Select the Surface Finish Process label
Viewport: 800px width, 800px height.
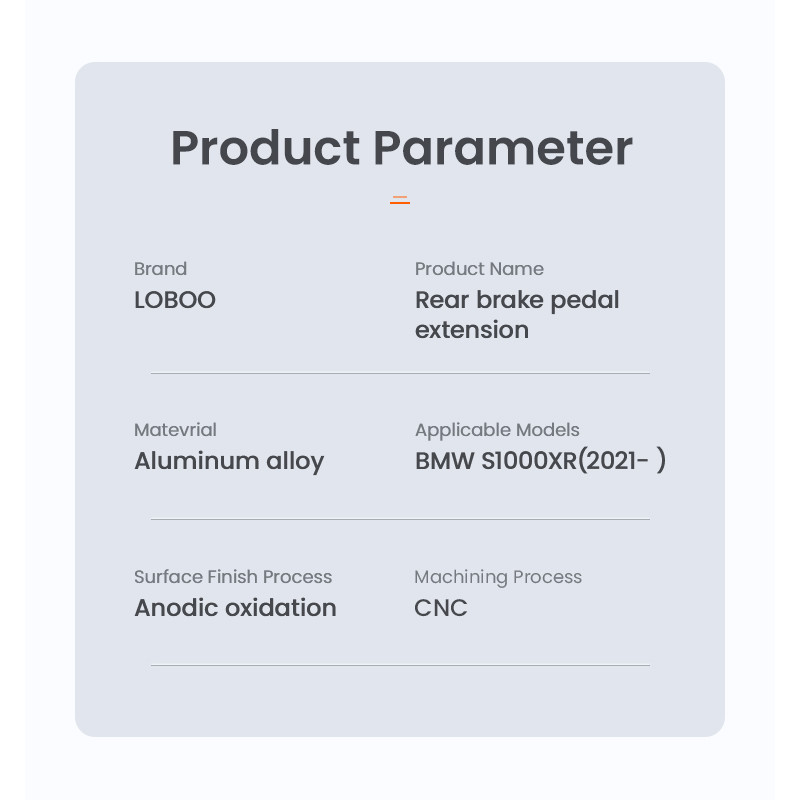[233, 577]
